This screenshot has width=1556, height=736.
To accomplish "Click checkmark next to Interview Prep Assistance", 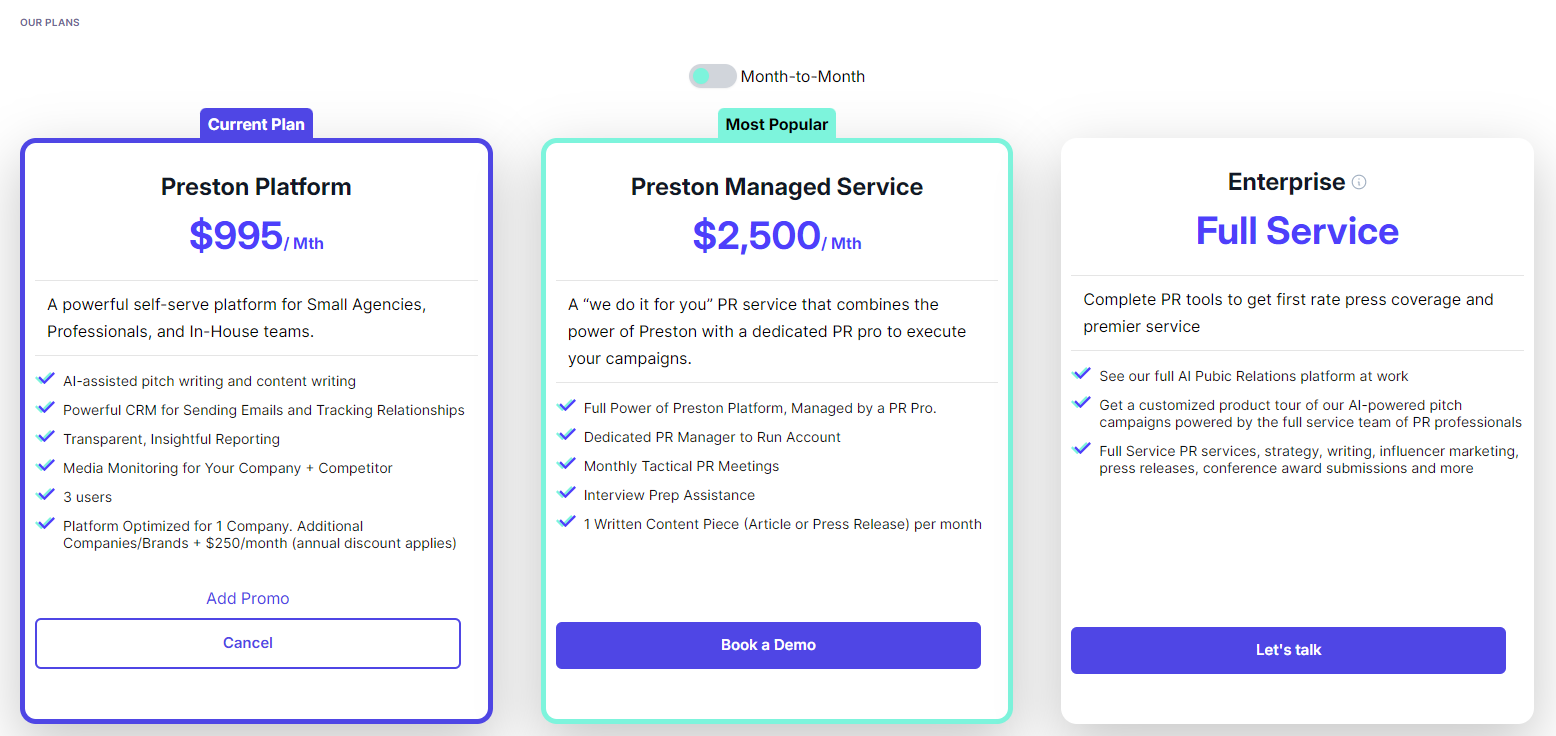I will coord(566,493).
